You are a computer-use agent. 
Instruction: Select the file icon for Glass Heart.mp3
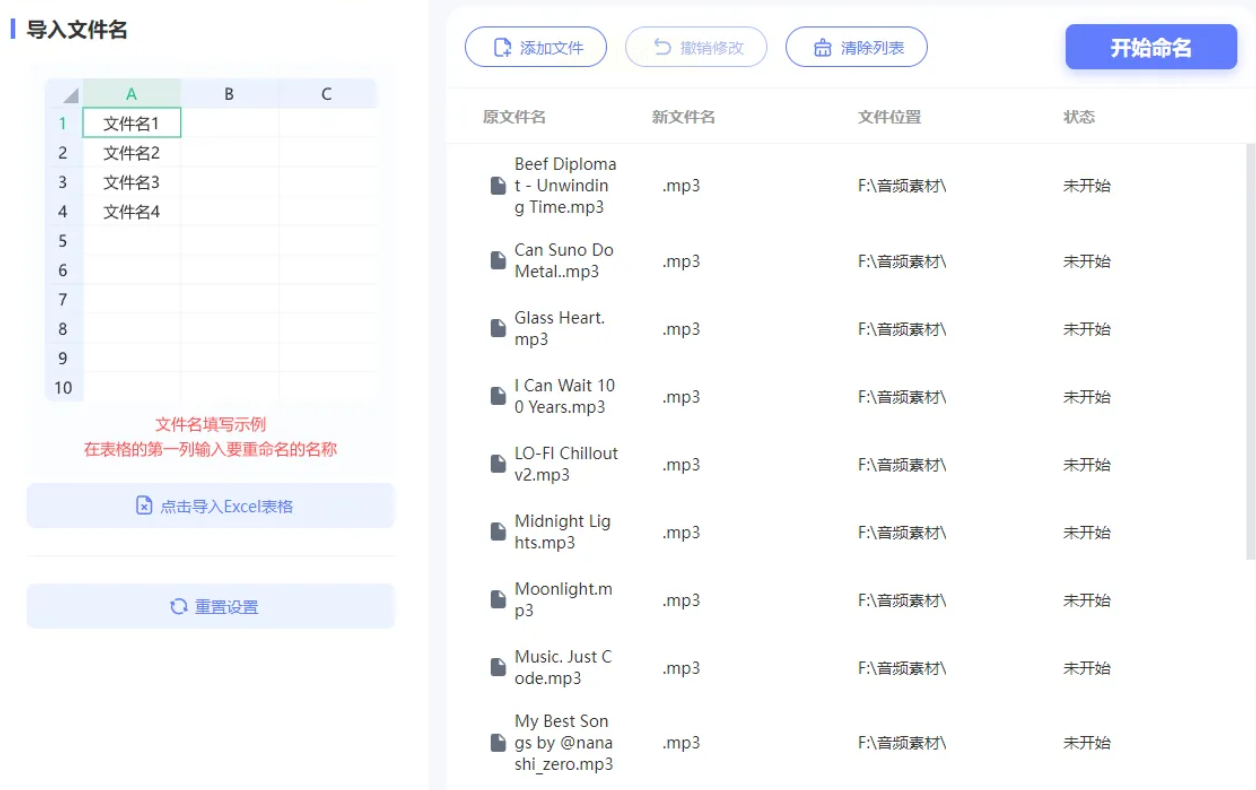(498, 328)
